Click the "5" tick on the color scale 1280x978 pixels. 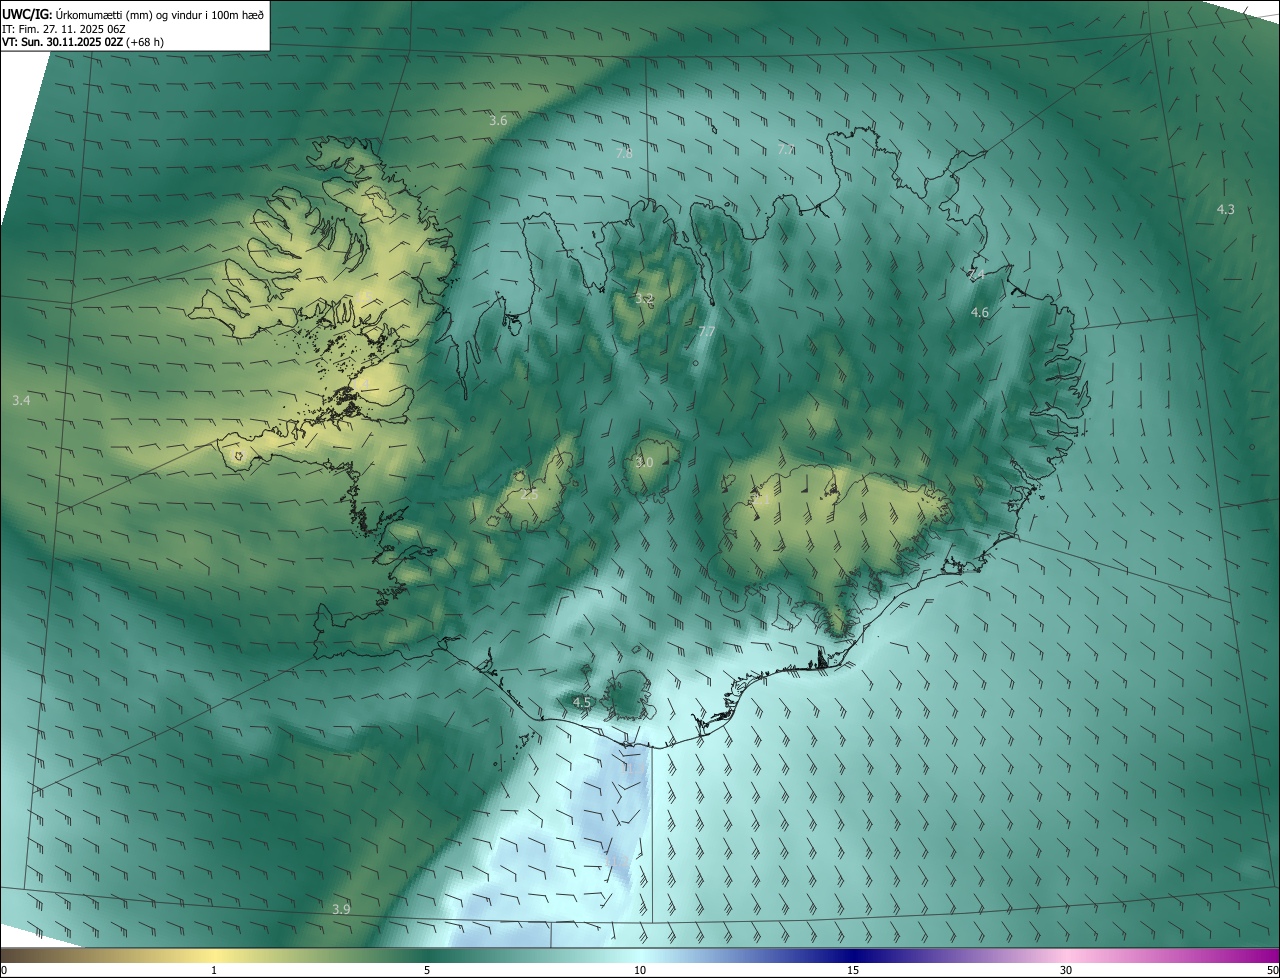click(x=427, y=970)
